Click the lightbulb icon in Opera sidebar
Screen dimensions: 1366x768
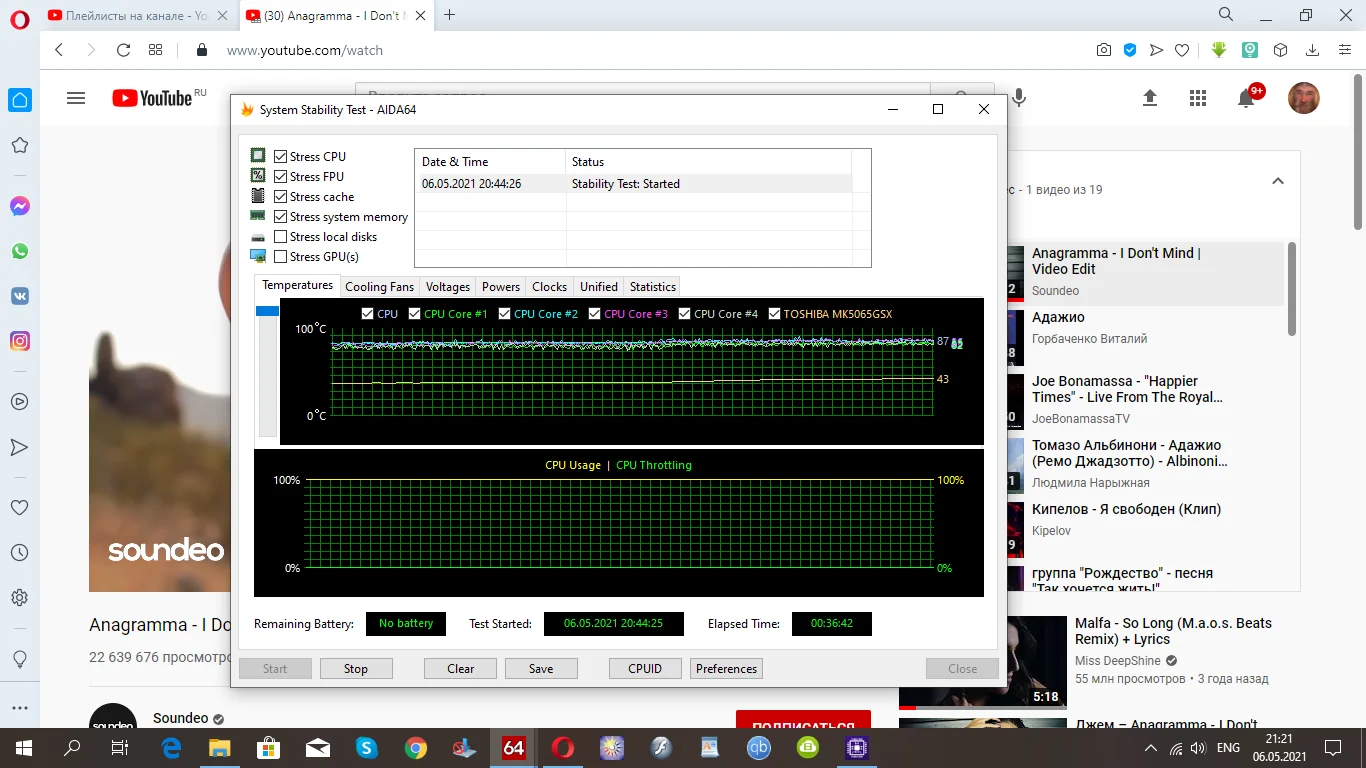coord(20,659)
